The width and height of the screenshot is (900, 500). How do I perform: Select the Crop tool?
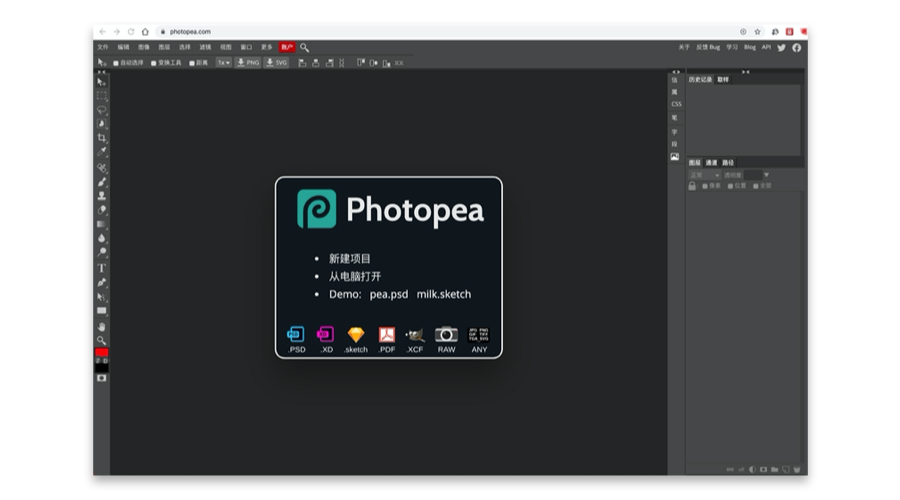pos(102,138)
